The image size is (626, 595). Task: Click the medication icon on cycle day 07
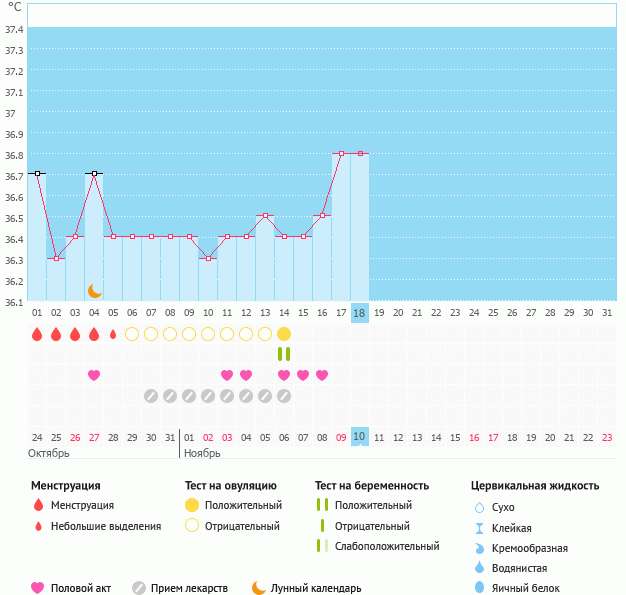click(151, 396)
